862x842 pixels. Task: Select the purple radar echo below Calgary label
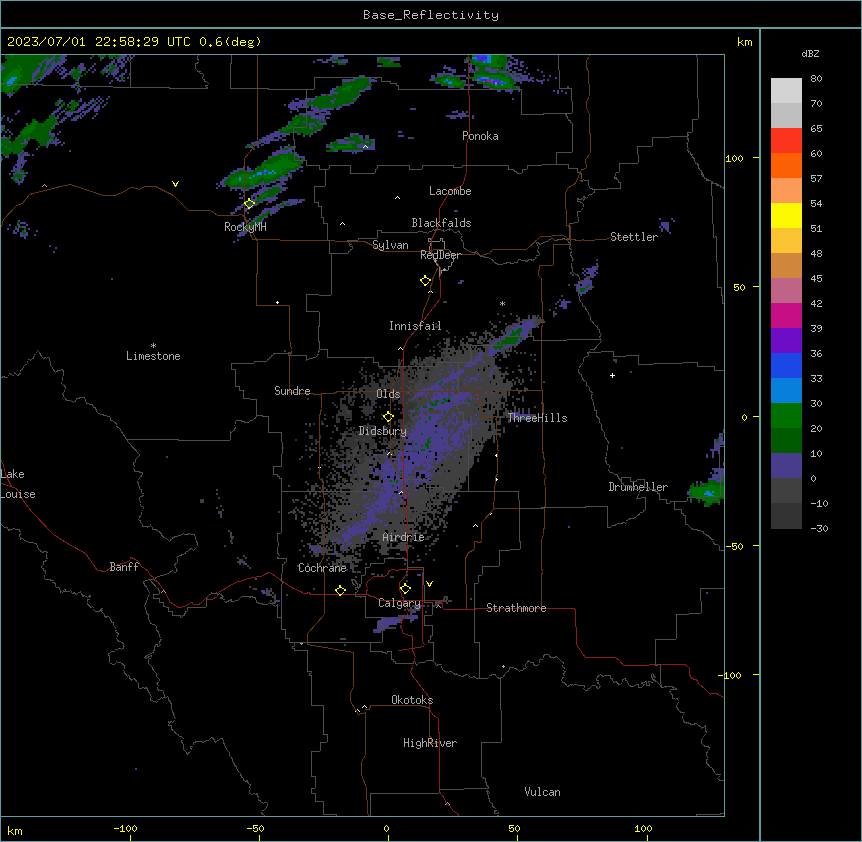396,623
